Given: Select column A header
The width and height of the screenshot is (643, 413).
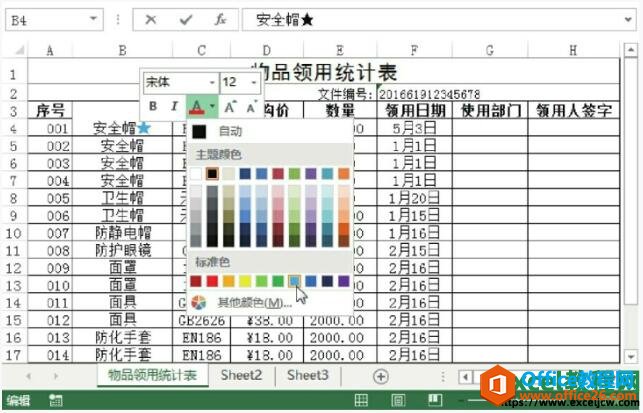Looking at the screenshot, I should coord(50,50).
